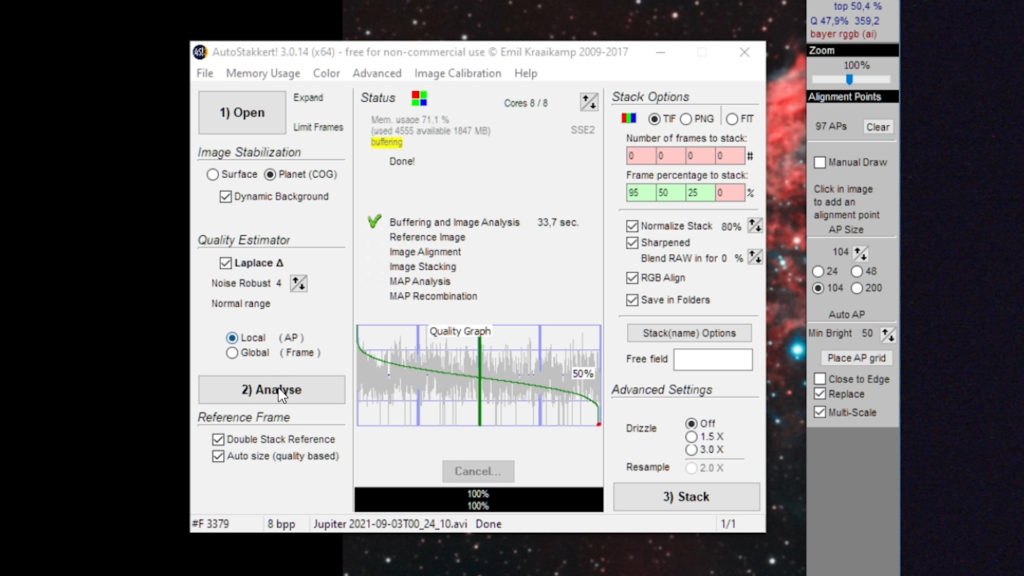Click the 1) Open button
1024x576 pixels.
[242, 112]
